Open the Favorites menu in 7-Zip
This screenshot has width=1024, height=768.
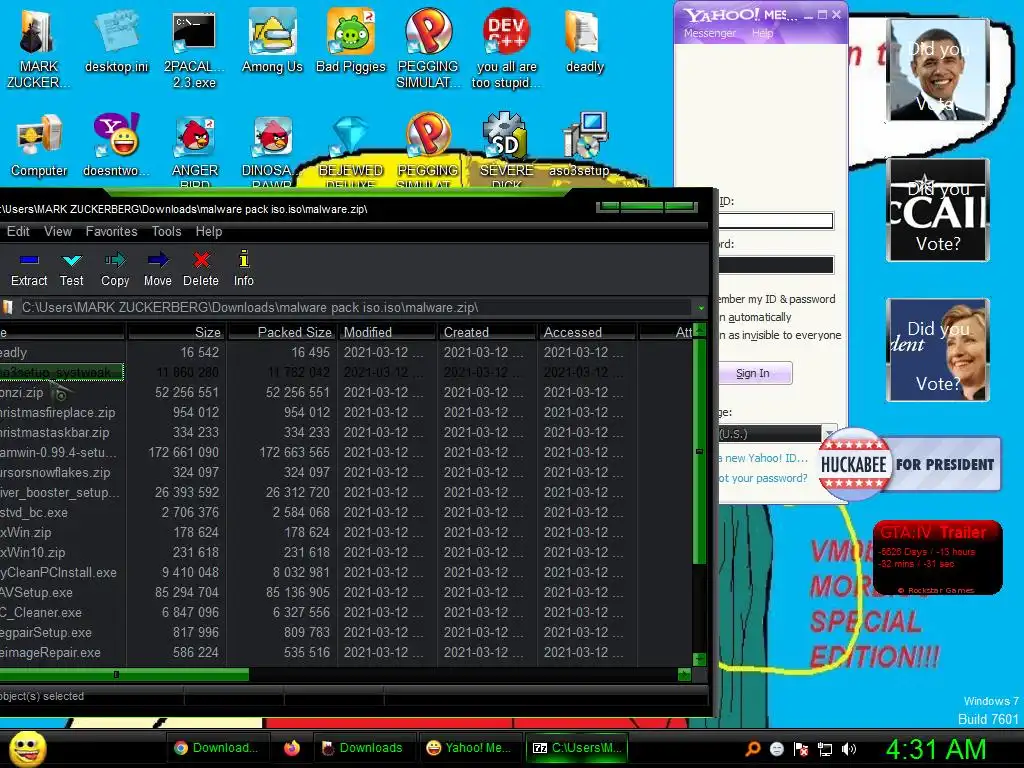coord(112,231)
